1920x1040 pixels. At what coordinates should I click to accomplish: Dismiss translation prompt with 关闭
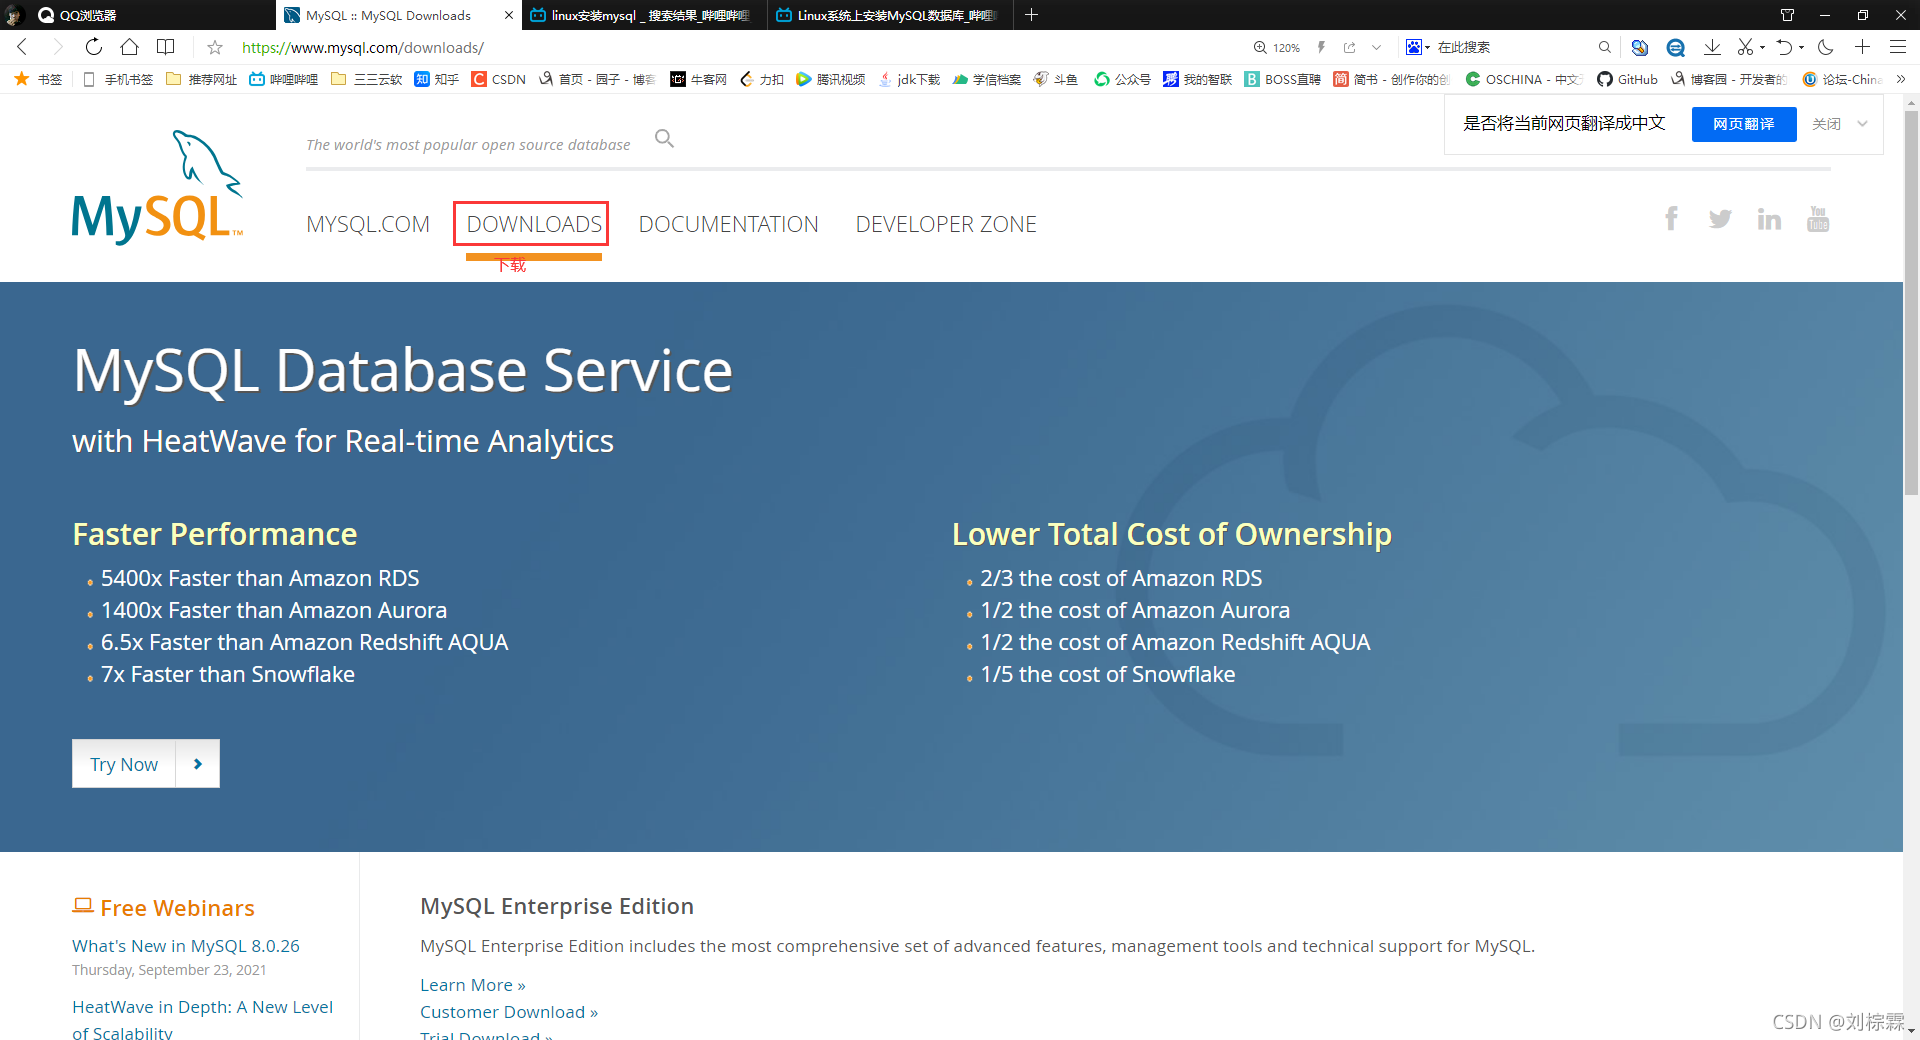point(1826,124)
